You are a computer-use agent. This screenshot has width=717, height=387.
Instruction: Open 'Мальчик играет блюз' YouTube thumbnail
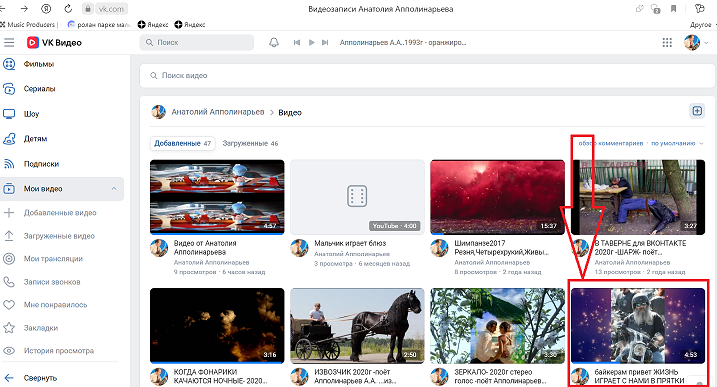(x=357, y=197)
